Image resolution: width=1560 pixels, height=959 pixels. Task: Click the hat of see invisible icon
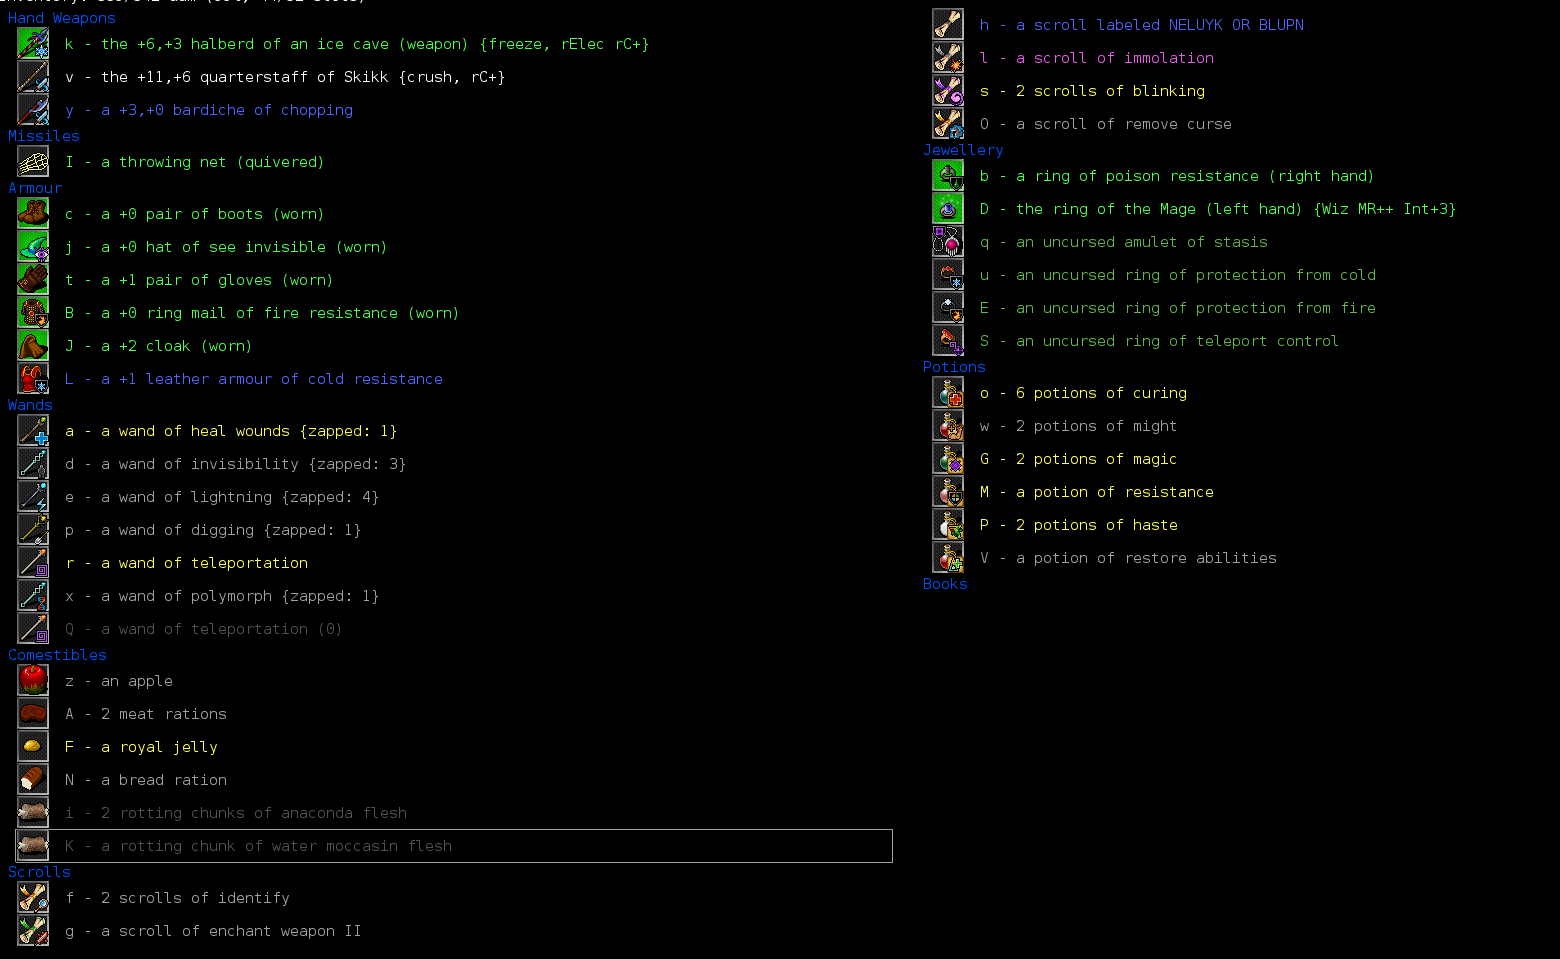(x=33, y=247)
